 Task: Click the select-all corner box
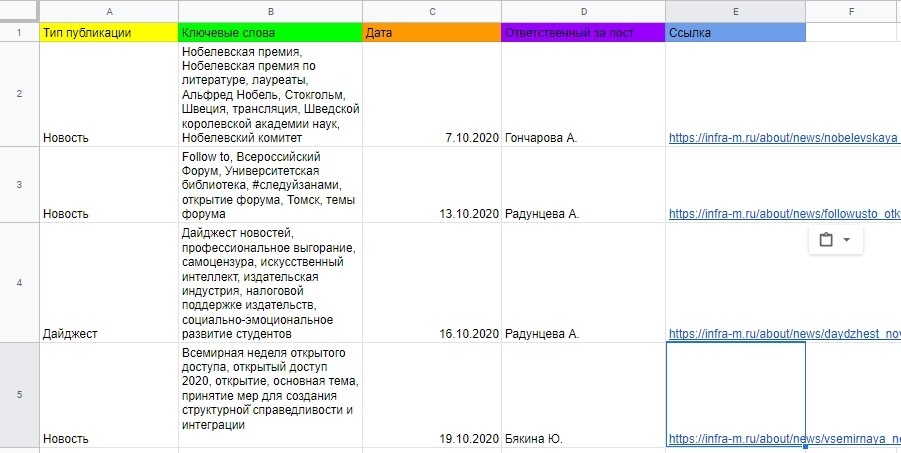20,11
